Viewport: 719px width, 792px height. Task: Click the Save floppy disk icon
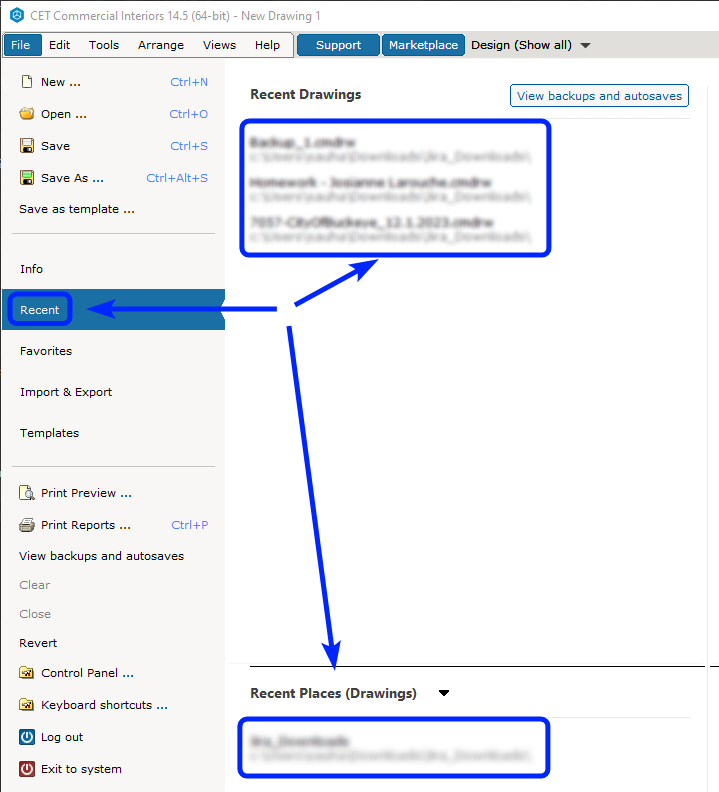point(27,146)
